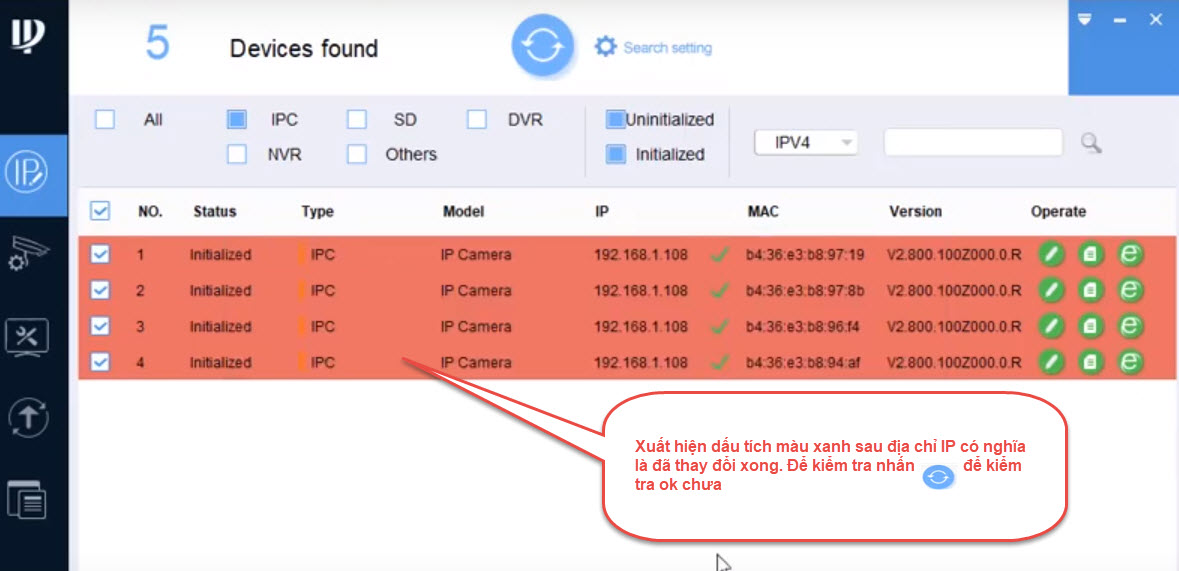Open Device Upgrade sidebar icon
The image size is (1179, 571).
click(28, 416)
